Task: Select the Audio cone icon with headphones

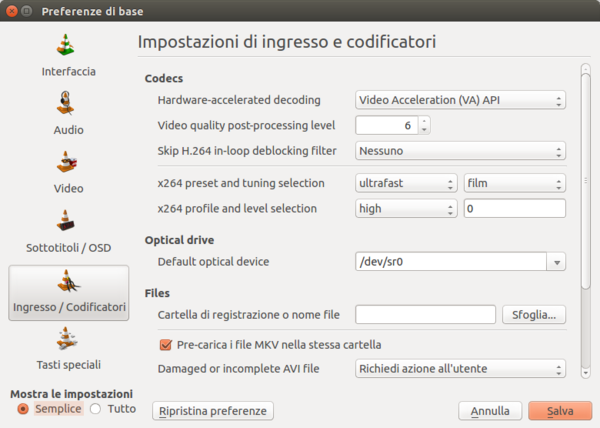Action: click(x=68, y=104)
